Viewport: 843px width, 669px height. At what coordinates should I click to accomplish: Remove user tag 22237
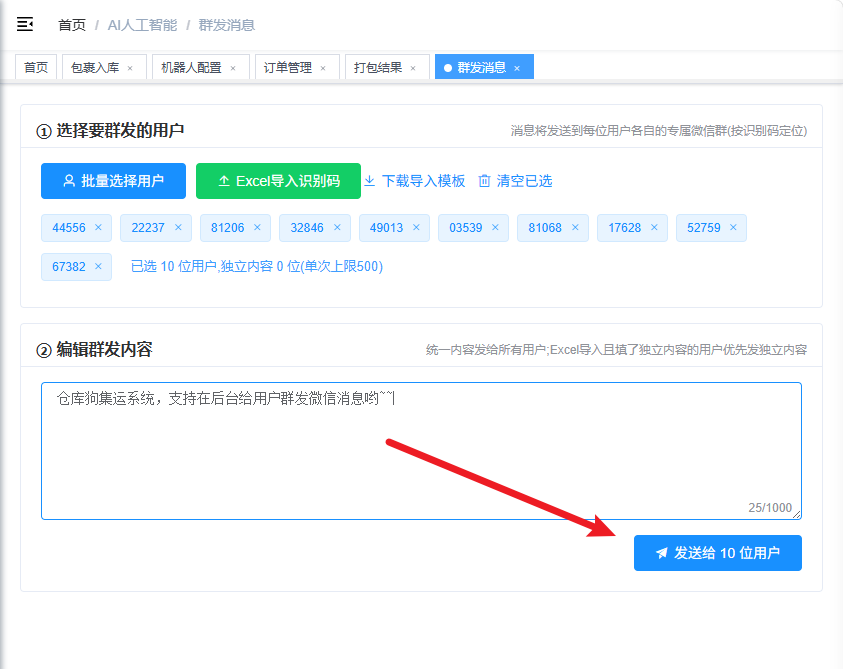178,227
